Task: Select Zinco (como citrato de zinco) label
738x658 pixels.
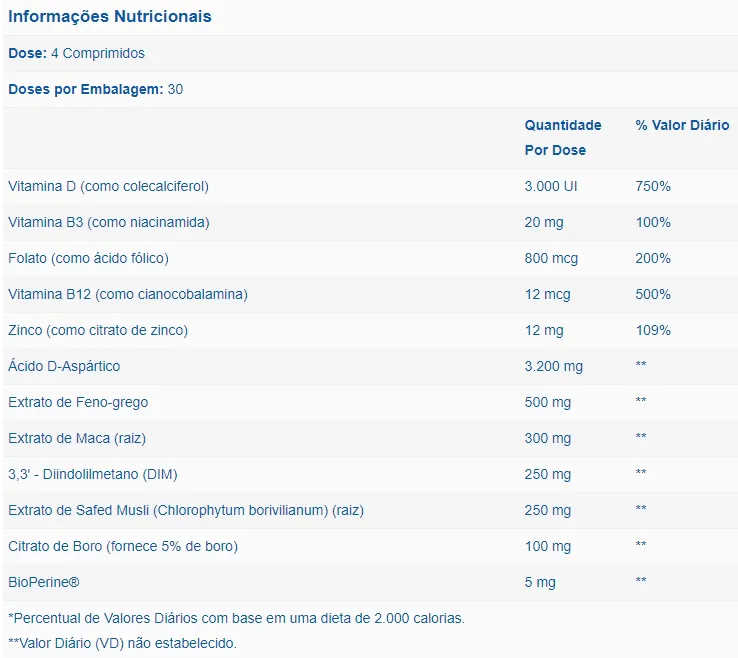Action: (98, 330)
